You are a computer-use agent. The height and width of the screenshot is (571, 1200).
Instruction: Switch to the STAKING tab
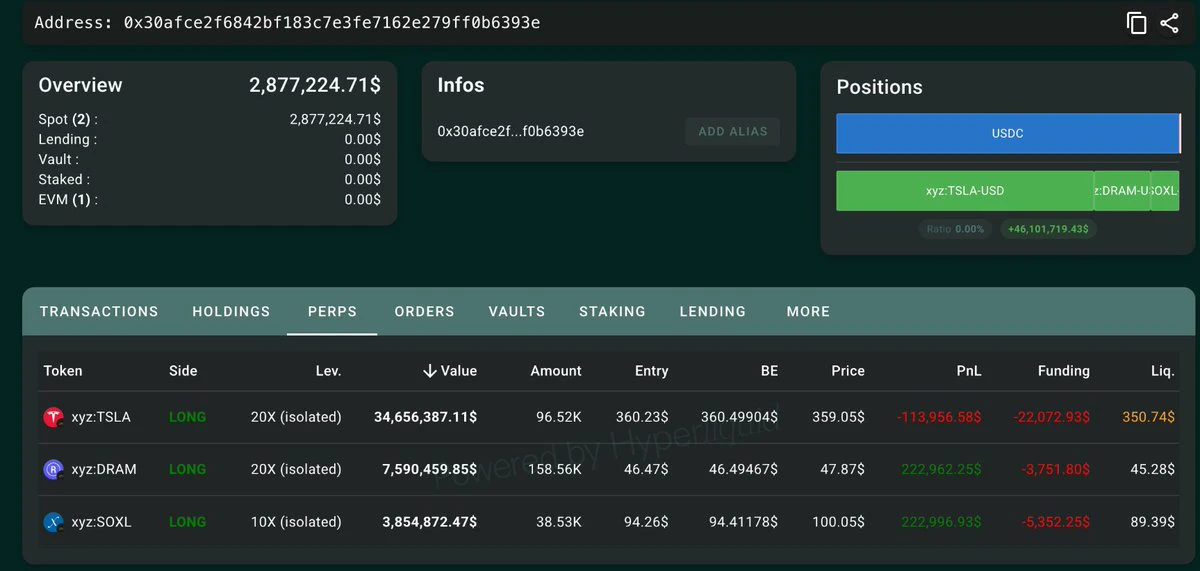(612, 311)
